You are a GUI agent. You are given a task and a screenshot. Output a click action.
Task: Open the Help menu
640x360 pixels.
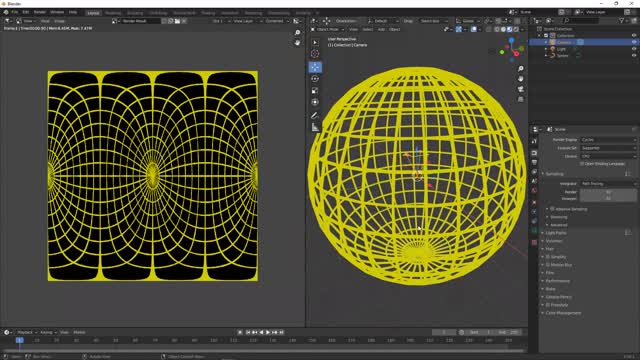(73, 12)
